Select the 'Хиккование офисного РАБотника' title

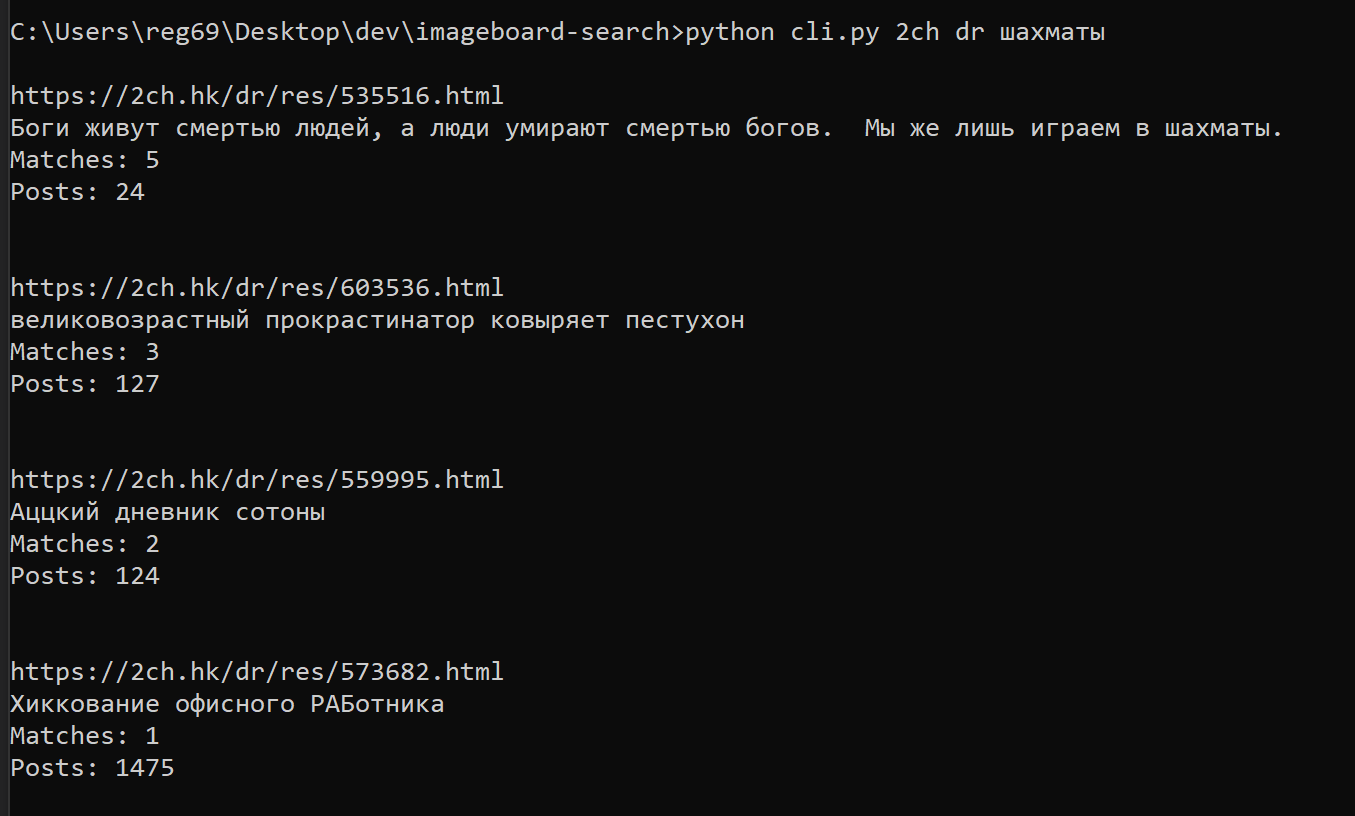point(227,704)
